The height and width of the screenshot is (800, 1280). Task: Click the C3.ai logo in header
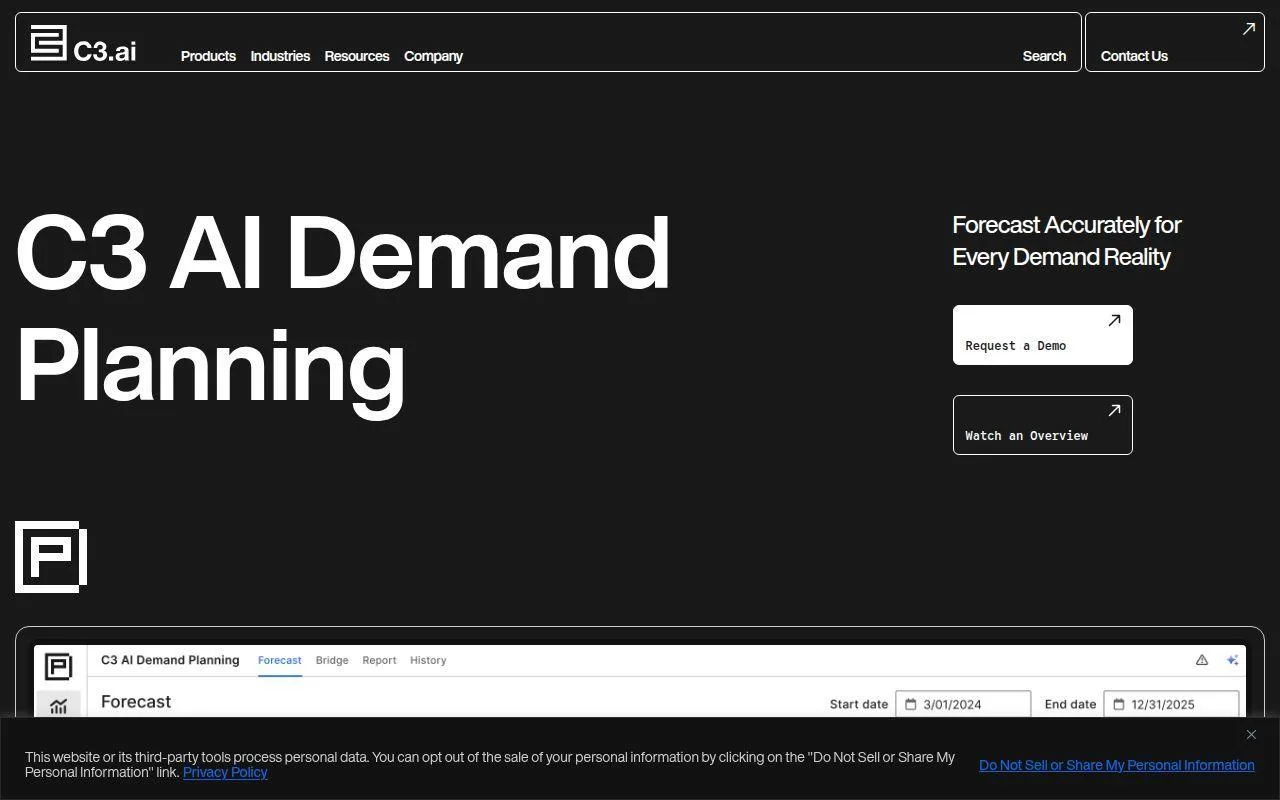coord(83,43)
